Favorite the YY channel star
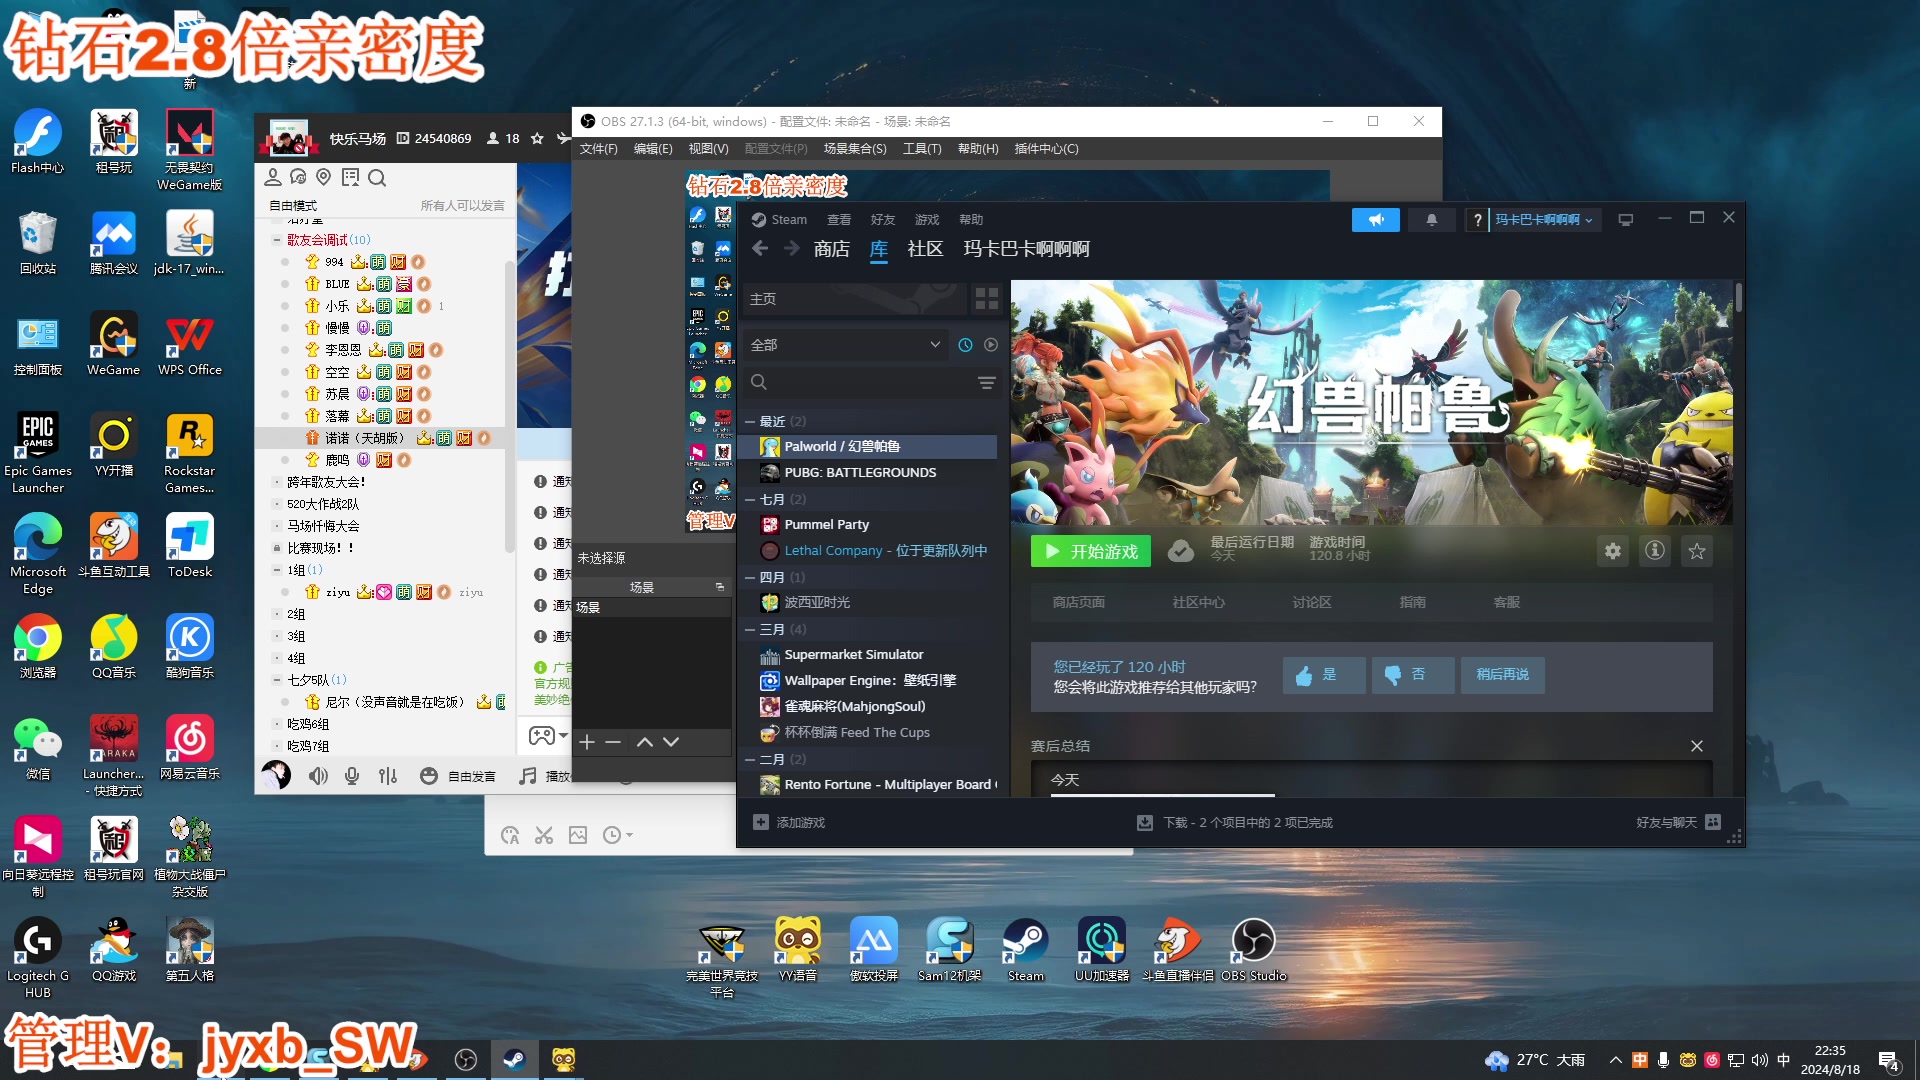 [537, 139]
